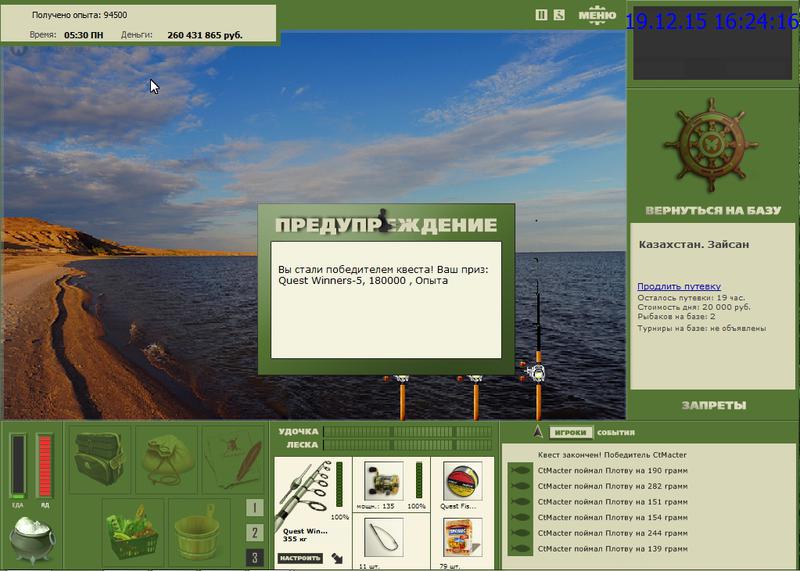800x571 pixels.
Task: Click the rod label Quest Win... 355 кг
Action: point(305,535)
